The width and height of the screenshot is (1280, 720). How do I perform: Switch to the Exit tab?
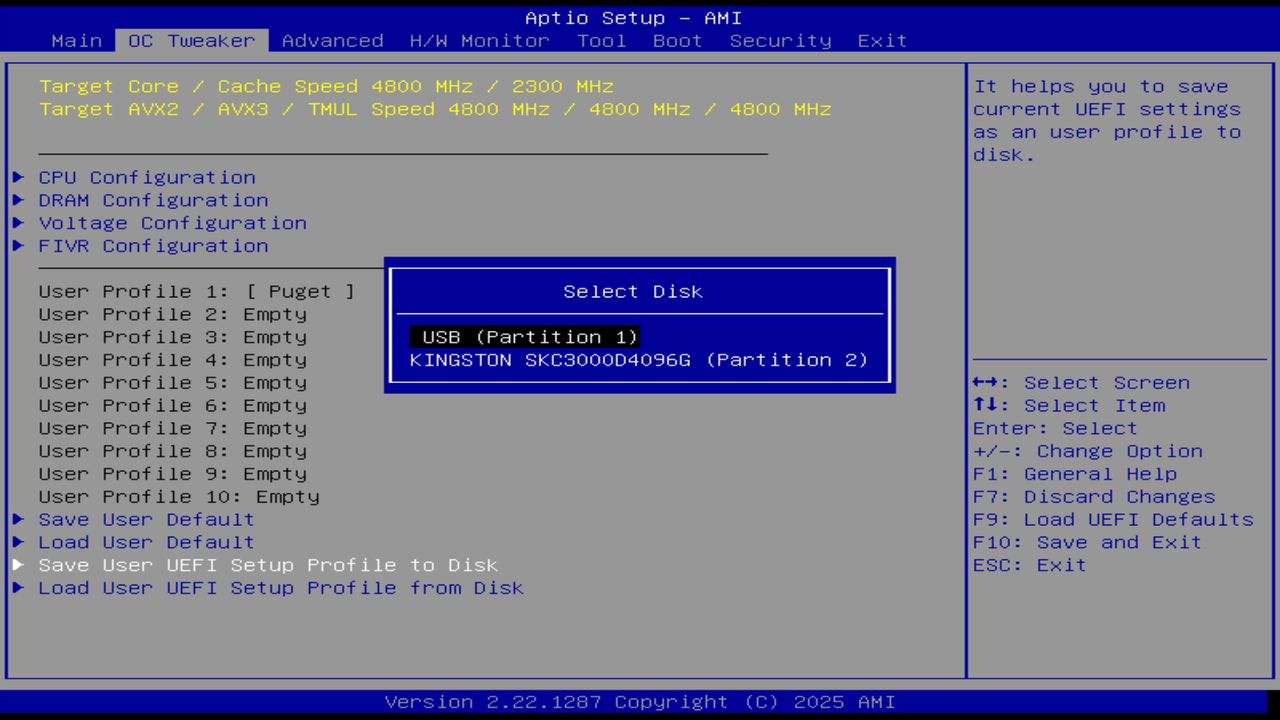(882, 41)
